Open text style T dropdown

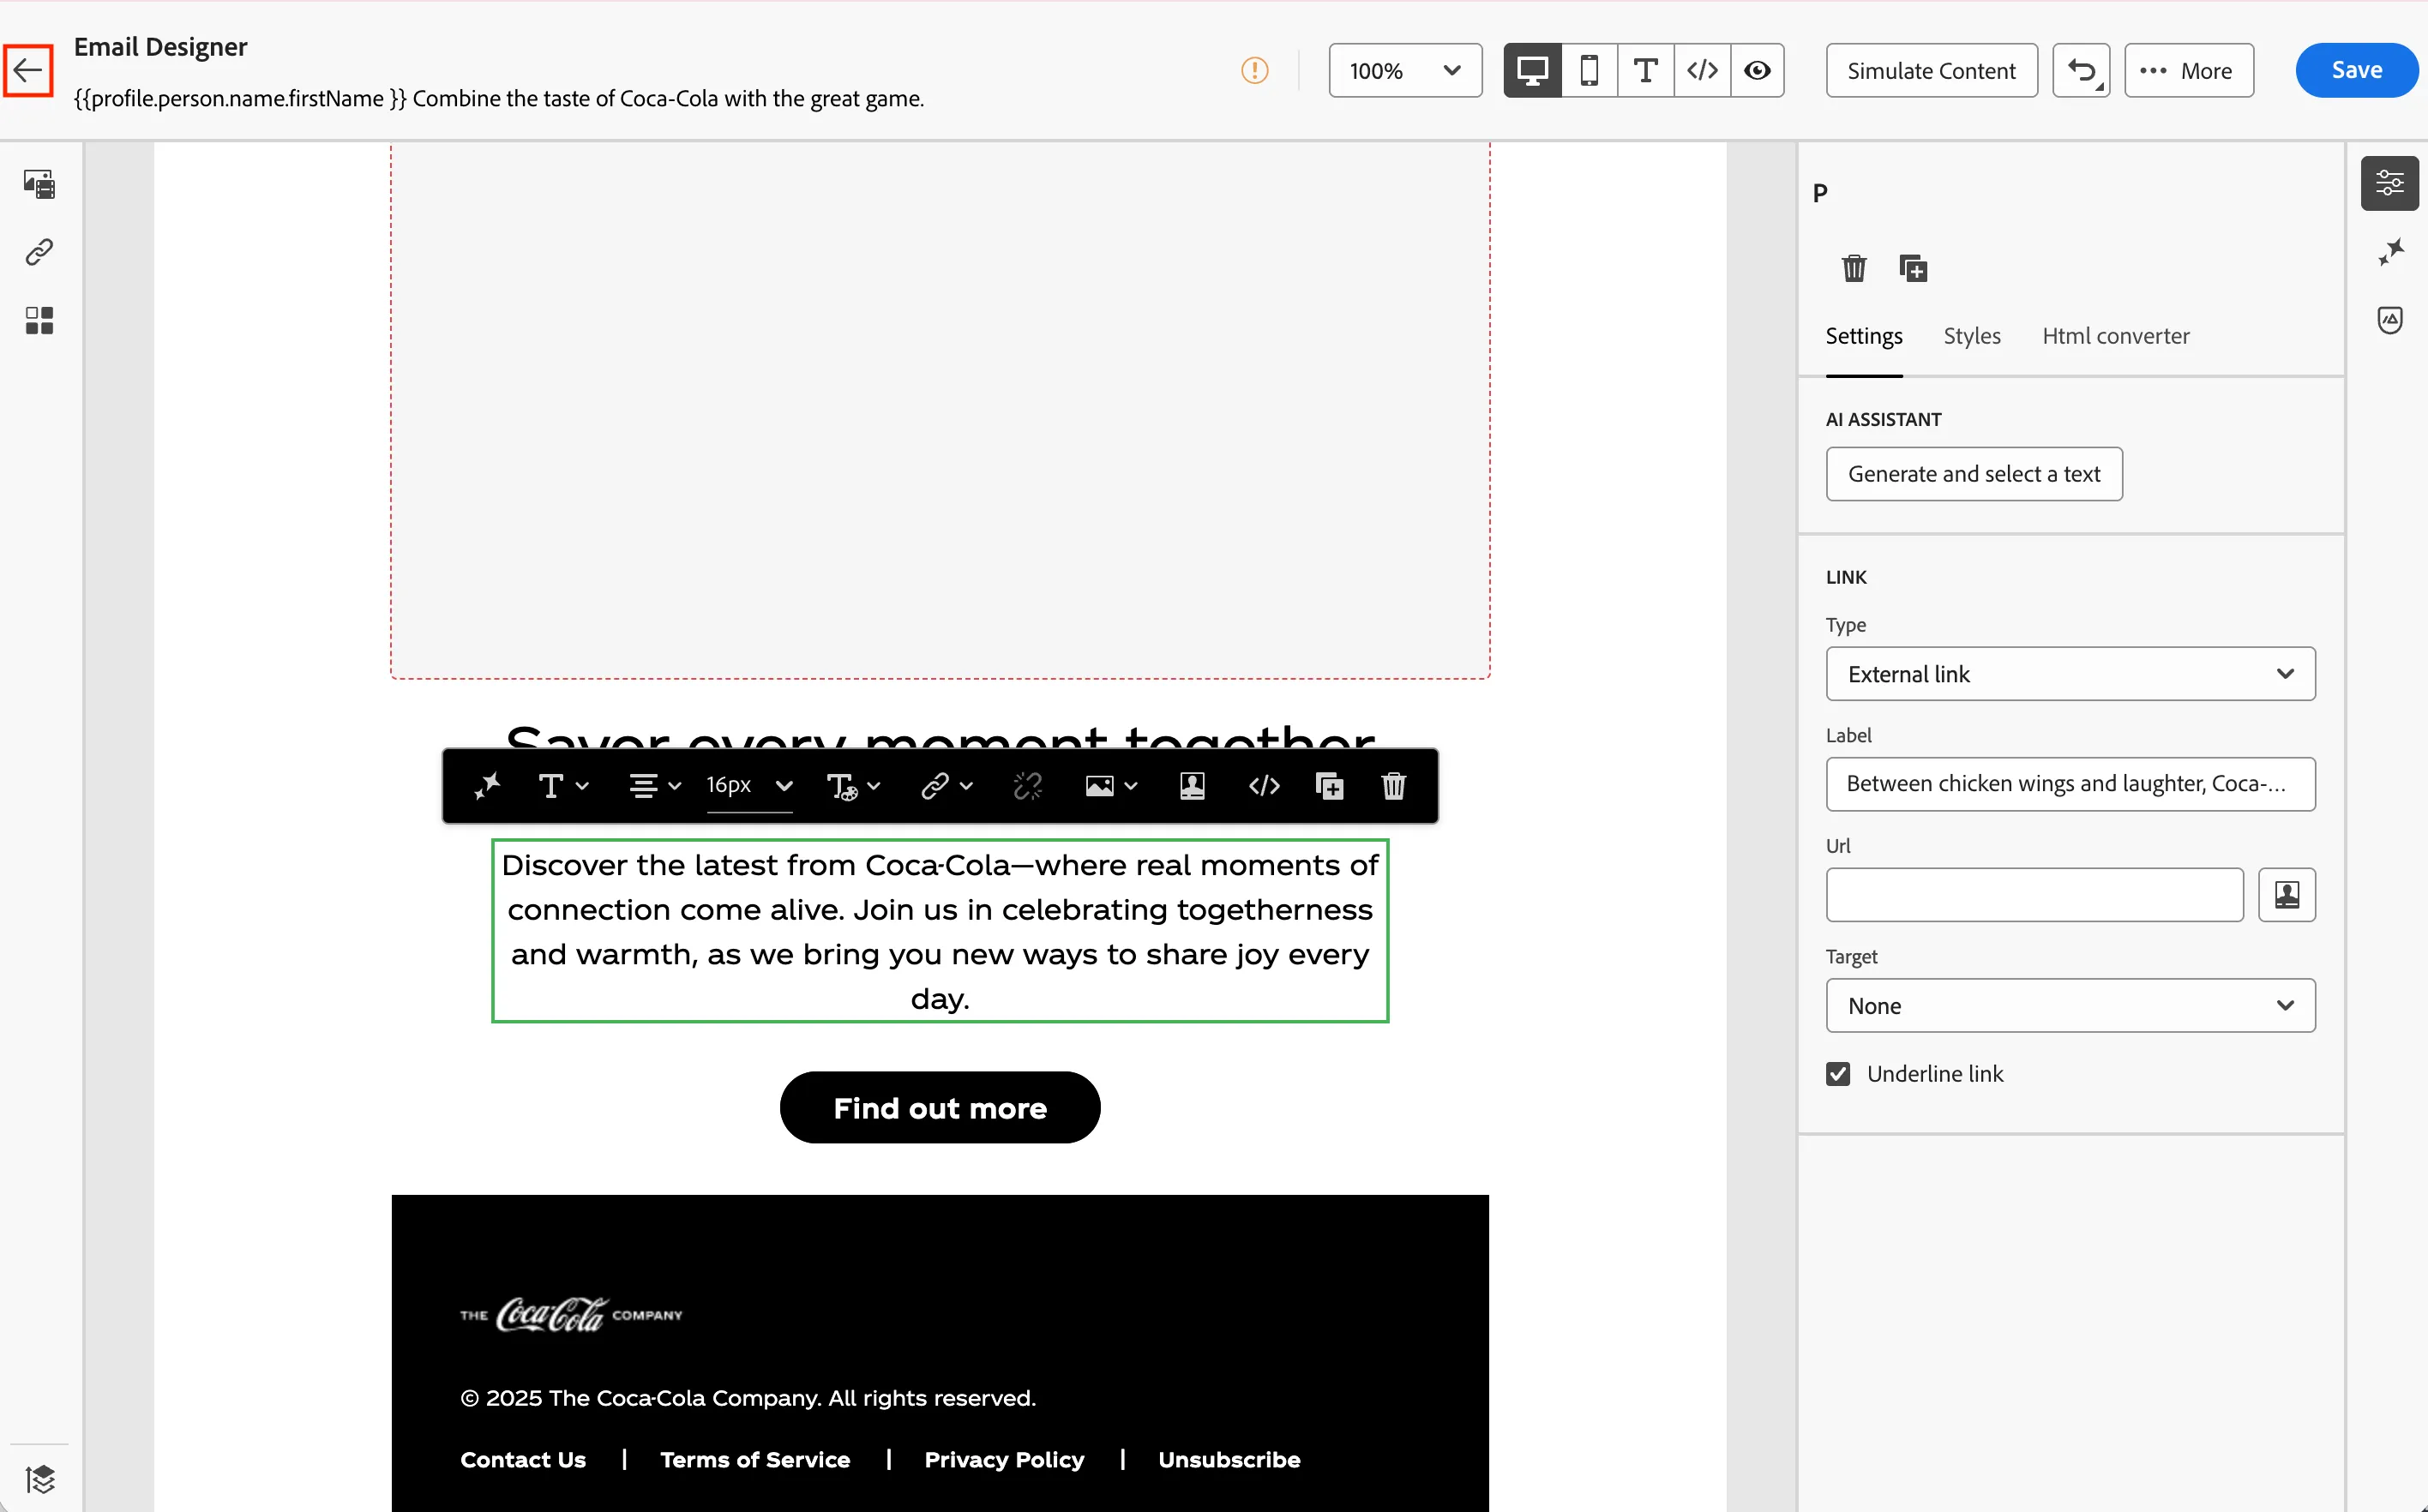click(x=563, y=786)
